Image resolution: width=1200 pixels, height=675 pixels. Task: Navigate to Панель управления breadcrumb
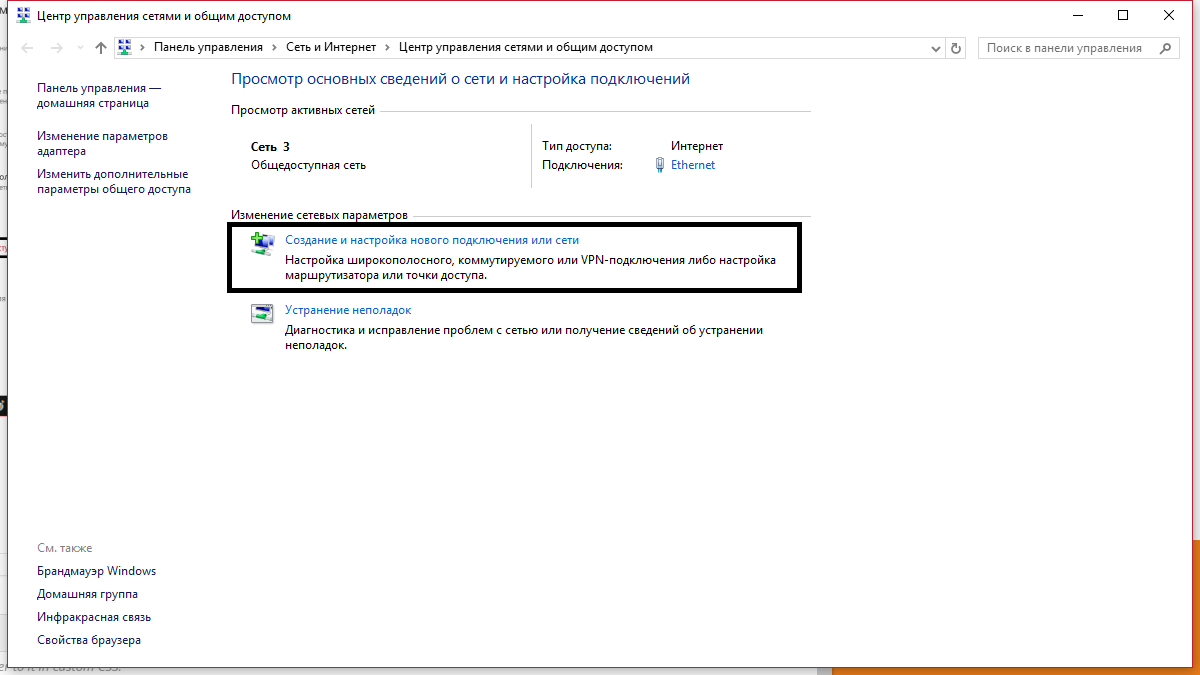point(208,48)
